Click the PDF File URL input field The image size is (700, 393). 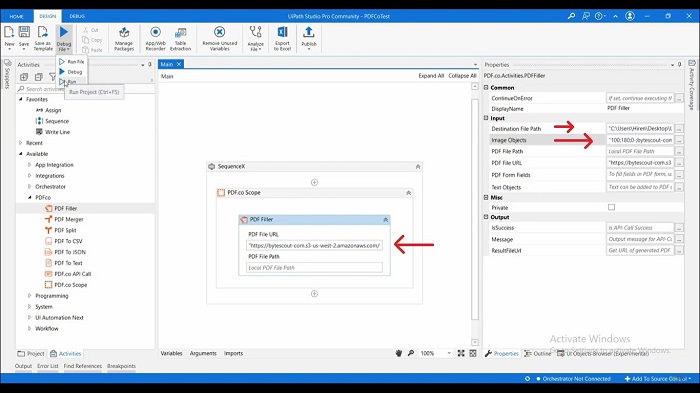[x=314, y=245]
